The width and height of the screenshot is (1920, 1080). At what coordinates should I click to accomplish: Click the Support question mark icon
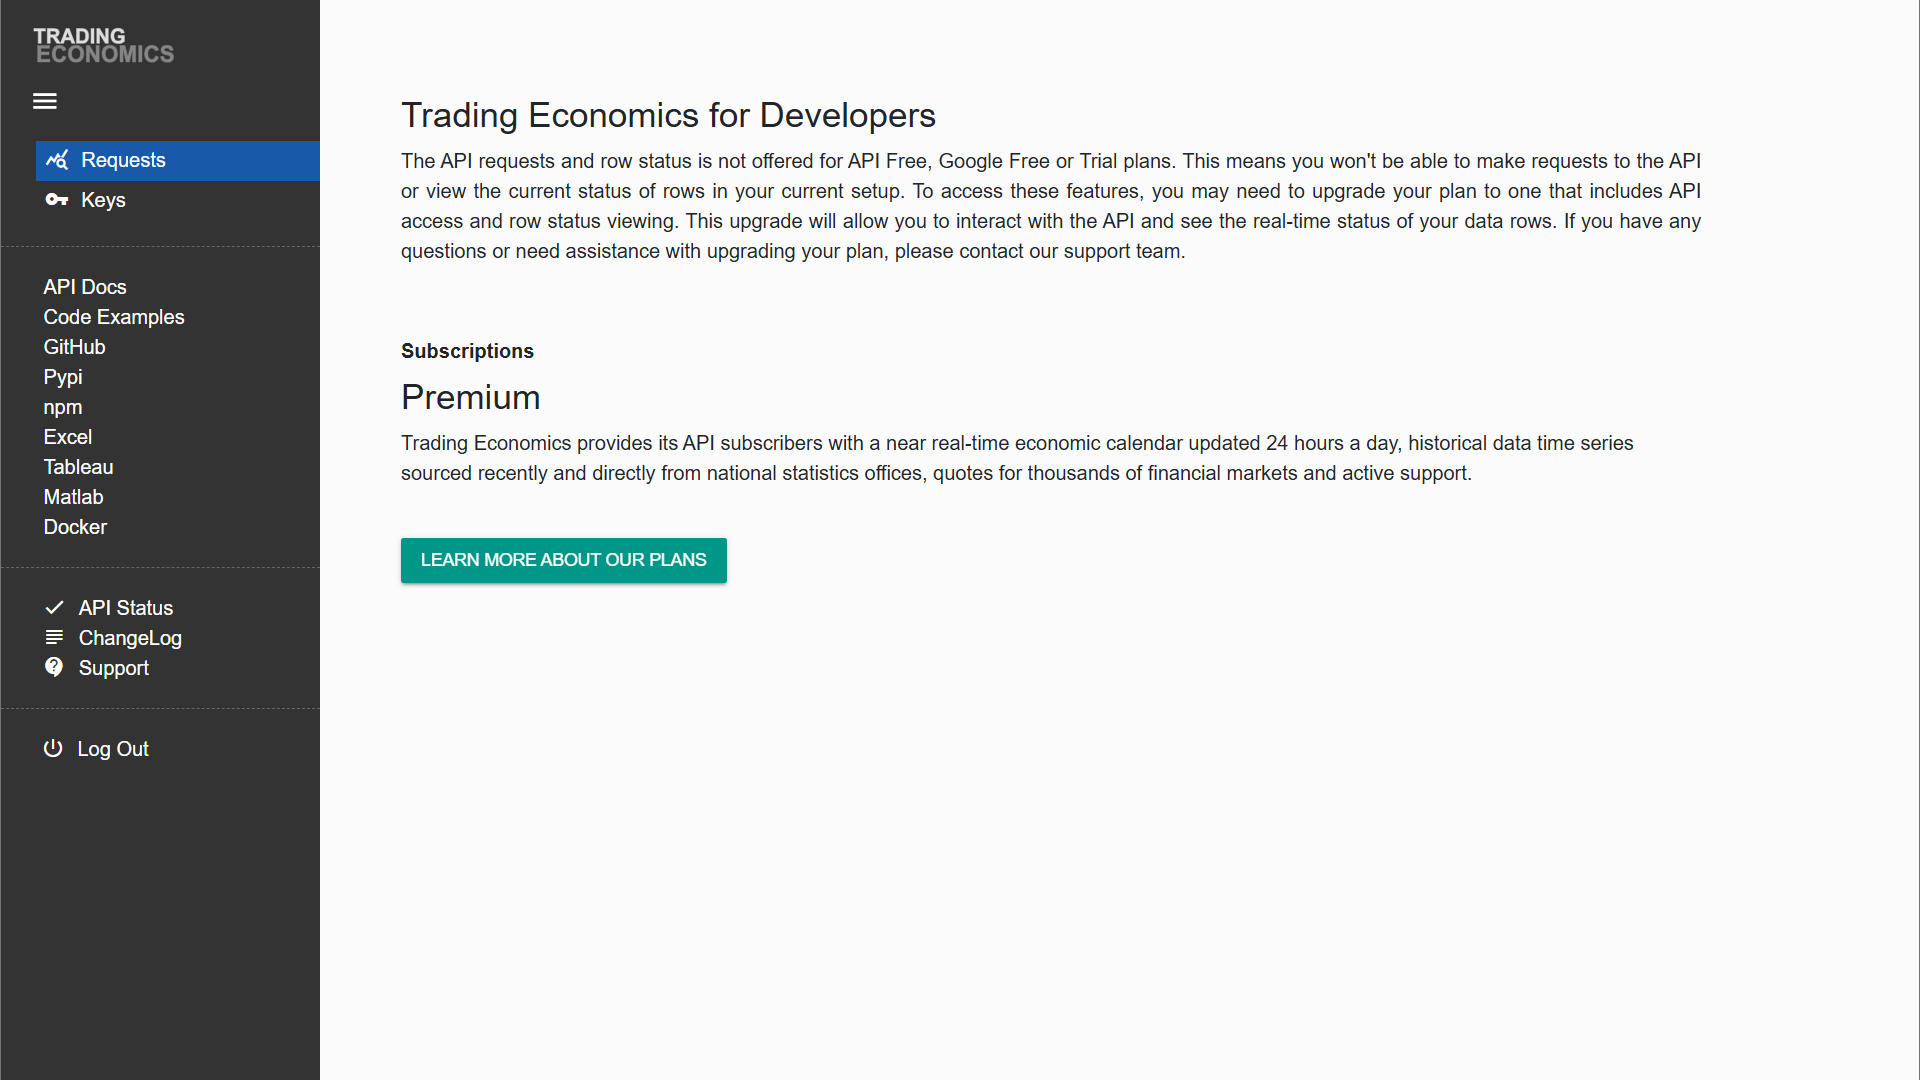pyautogui.click(x=54, y=667)
